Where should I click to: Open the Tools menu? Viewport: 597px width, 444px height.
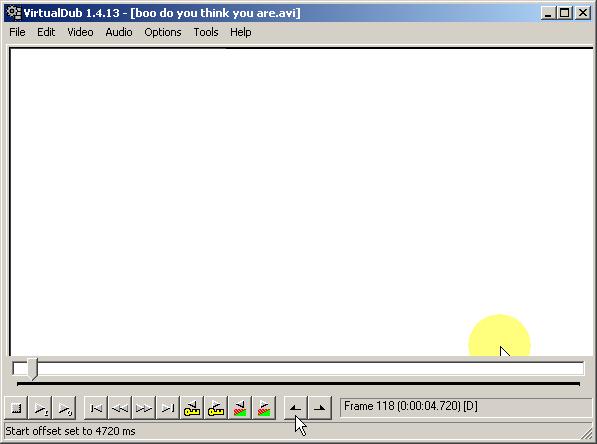coord(206,32)
